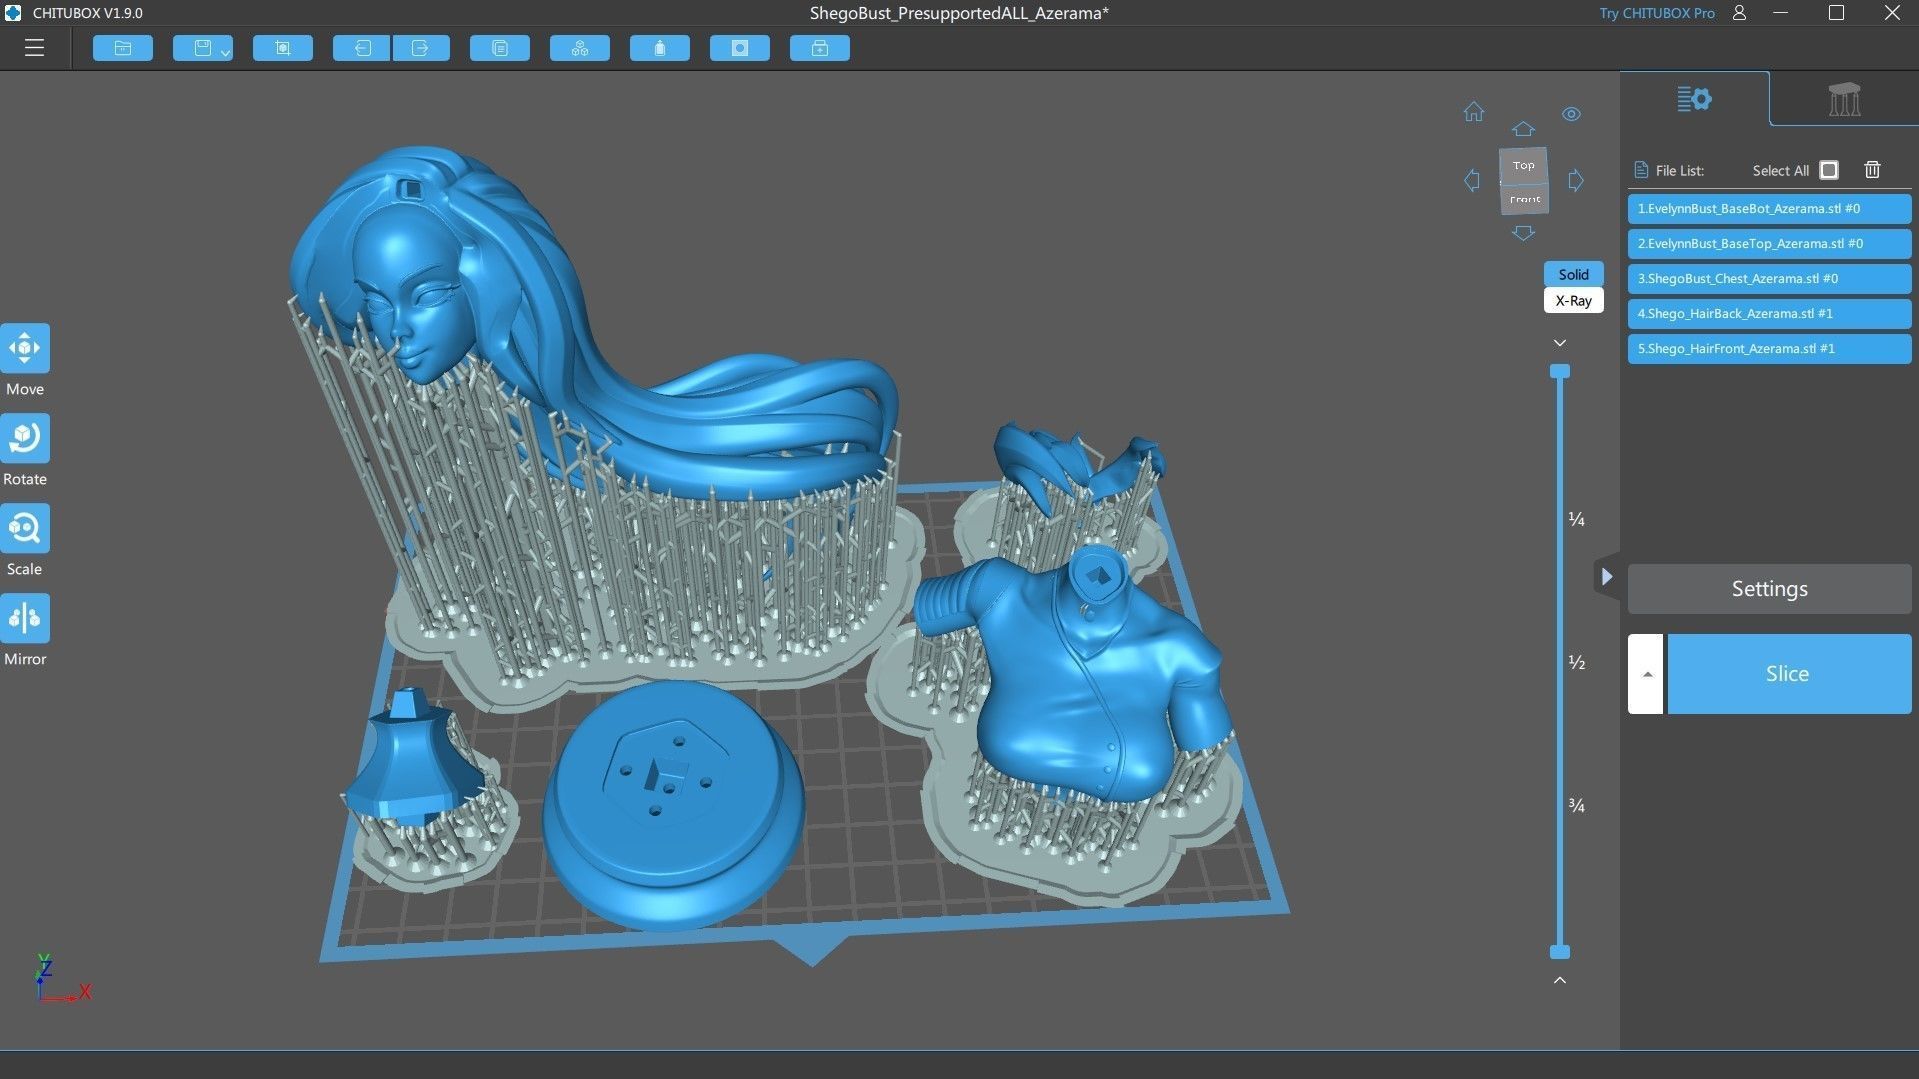
Task: Click the bottom handle of layer slider
Action: (x=1560, y=952)
